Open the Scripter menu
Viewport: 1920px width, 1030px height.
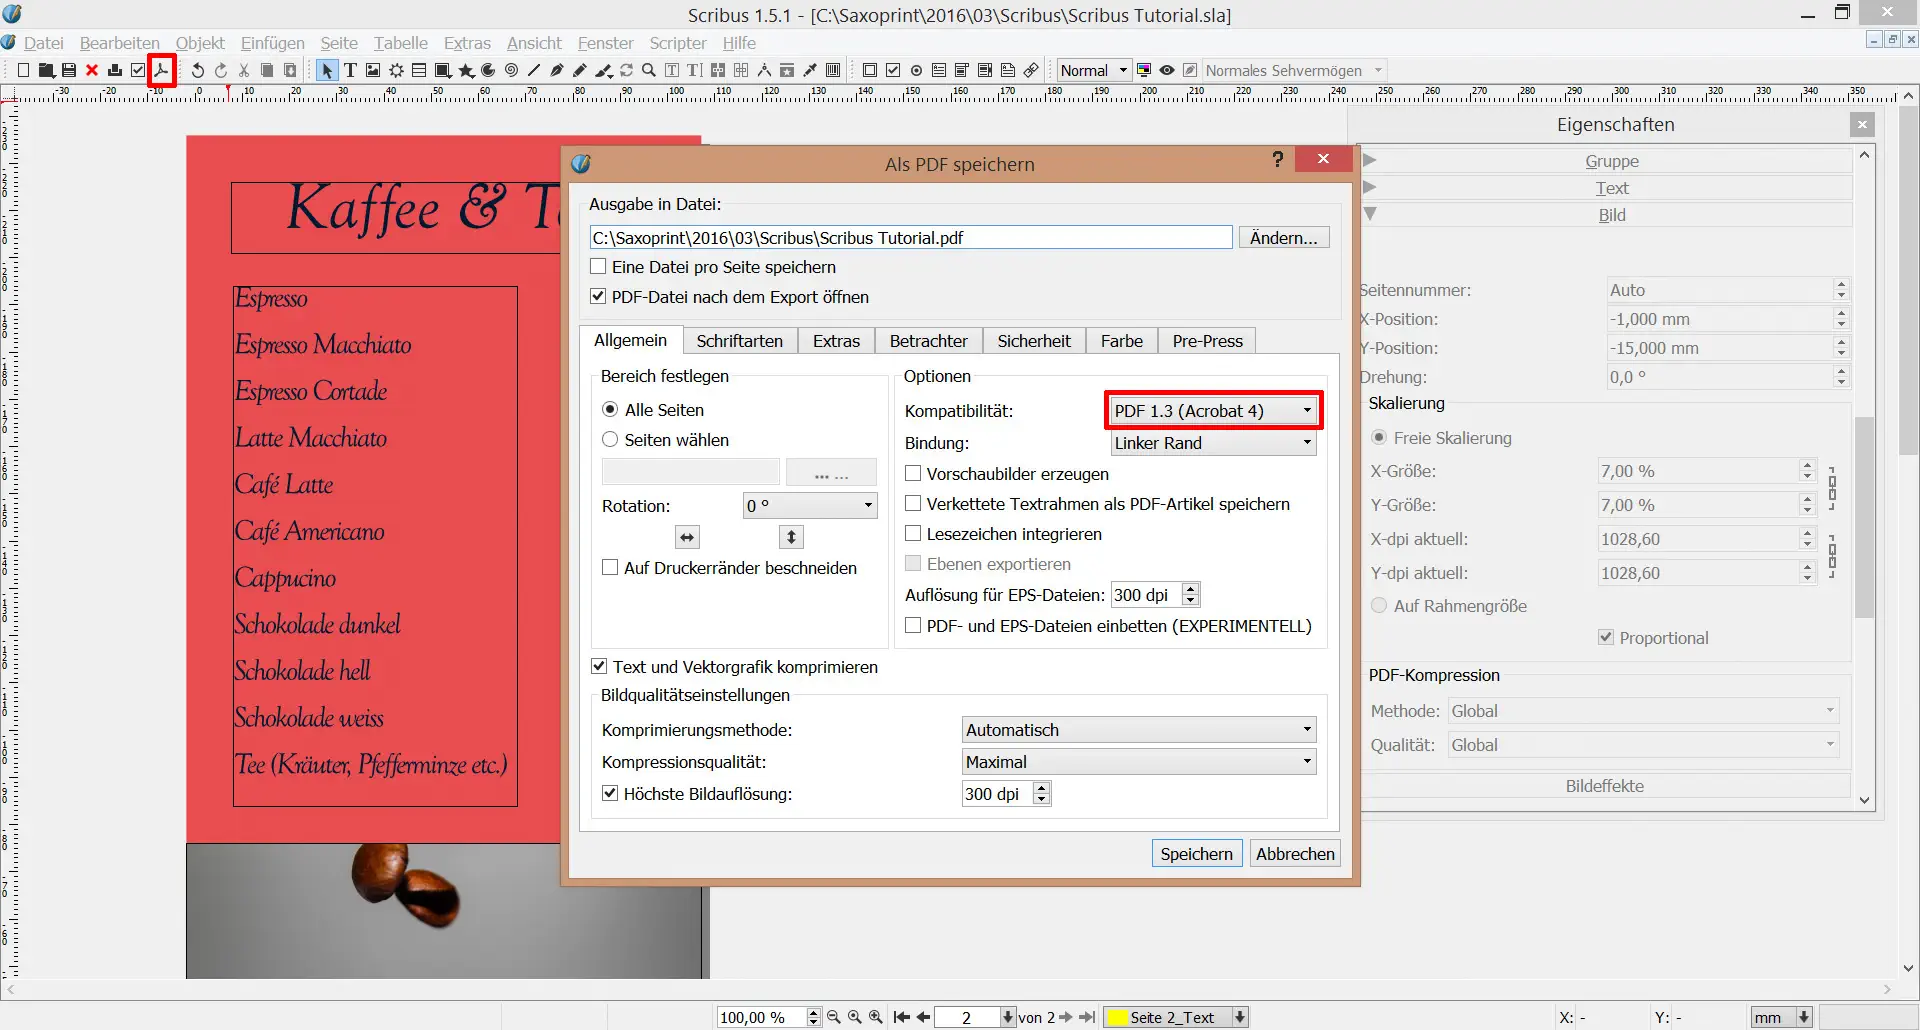tap(677, 43)
